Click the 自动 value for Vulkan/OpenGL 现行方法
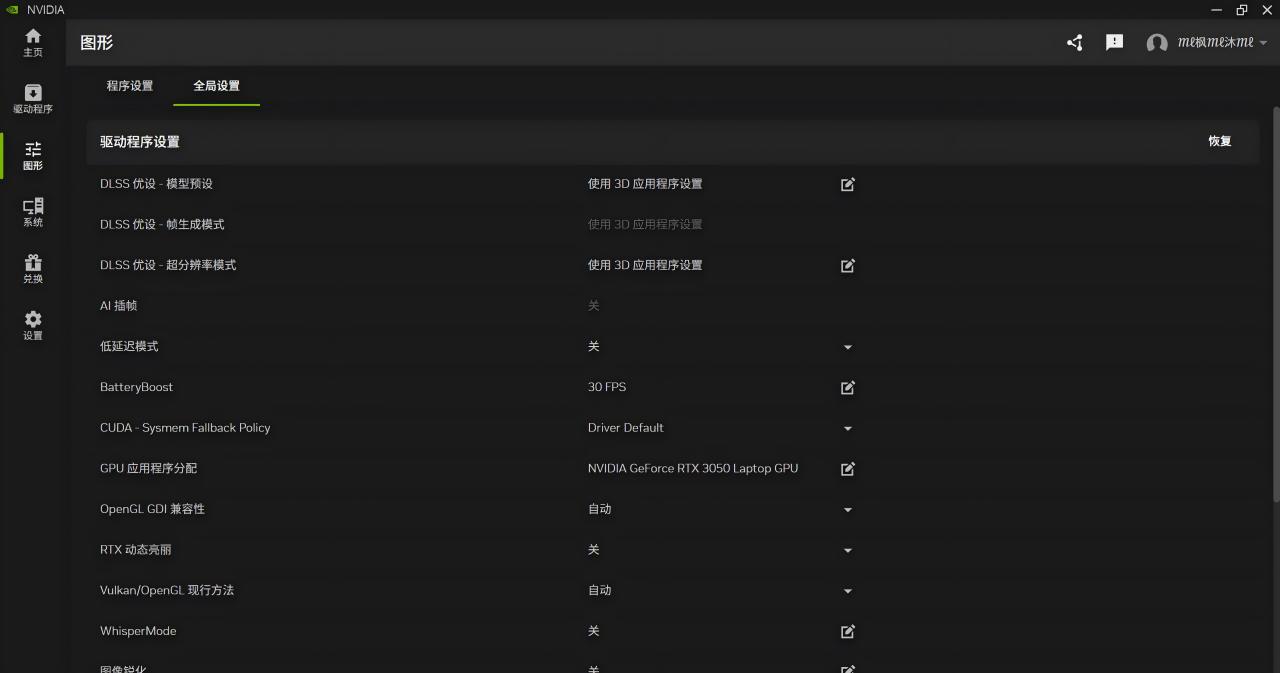 (x=600, y=590)
